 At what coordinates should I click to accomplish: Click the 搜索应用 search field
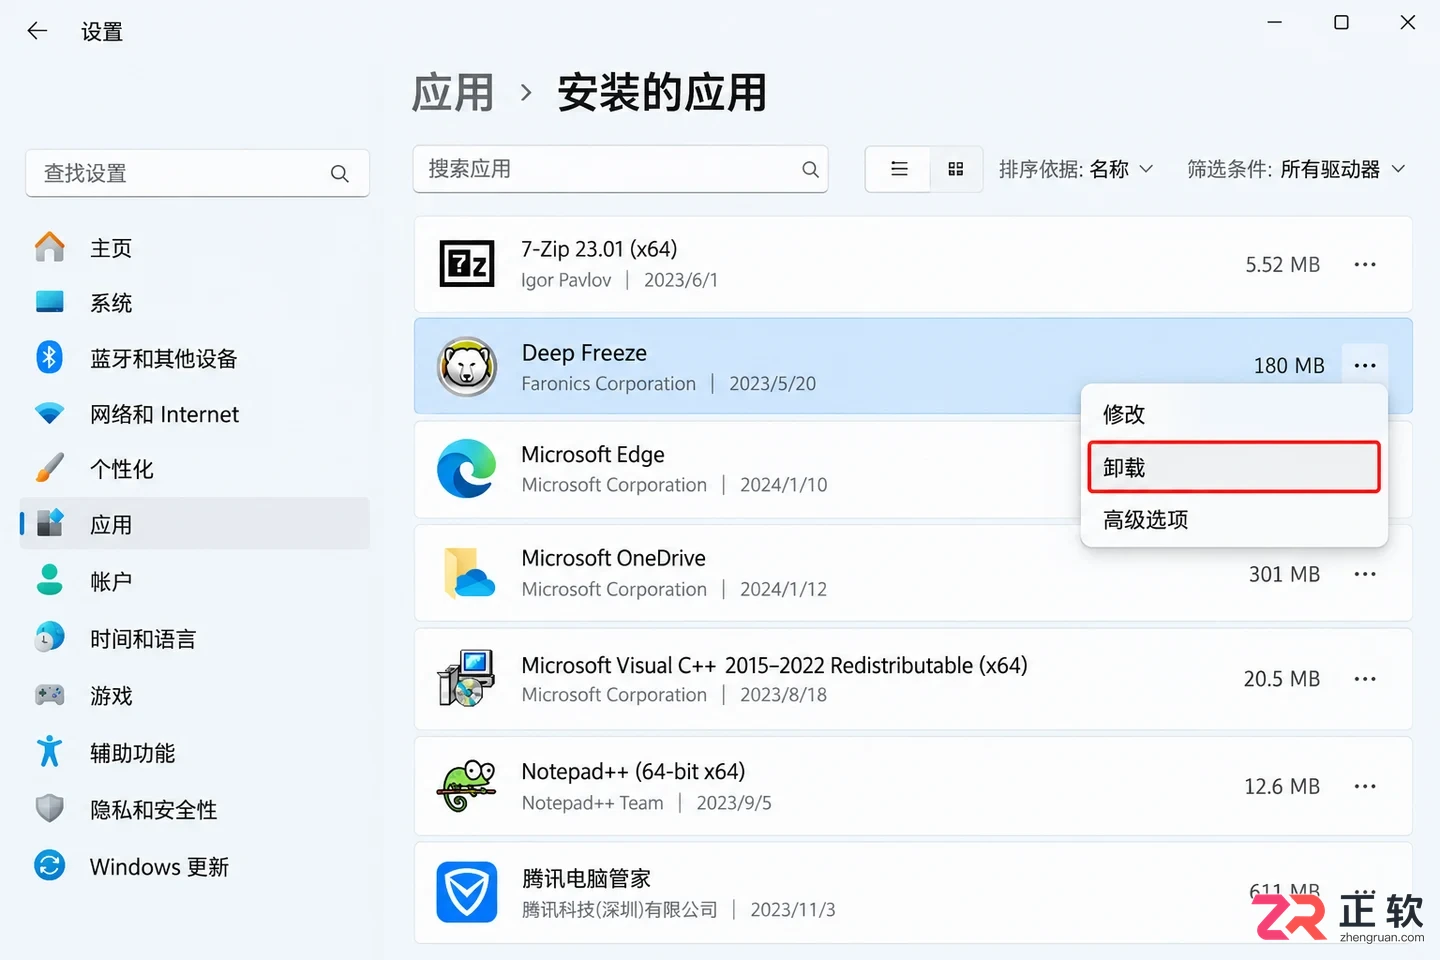pyautogui.click(x=620, y=169)
